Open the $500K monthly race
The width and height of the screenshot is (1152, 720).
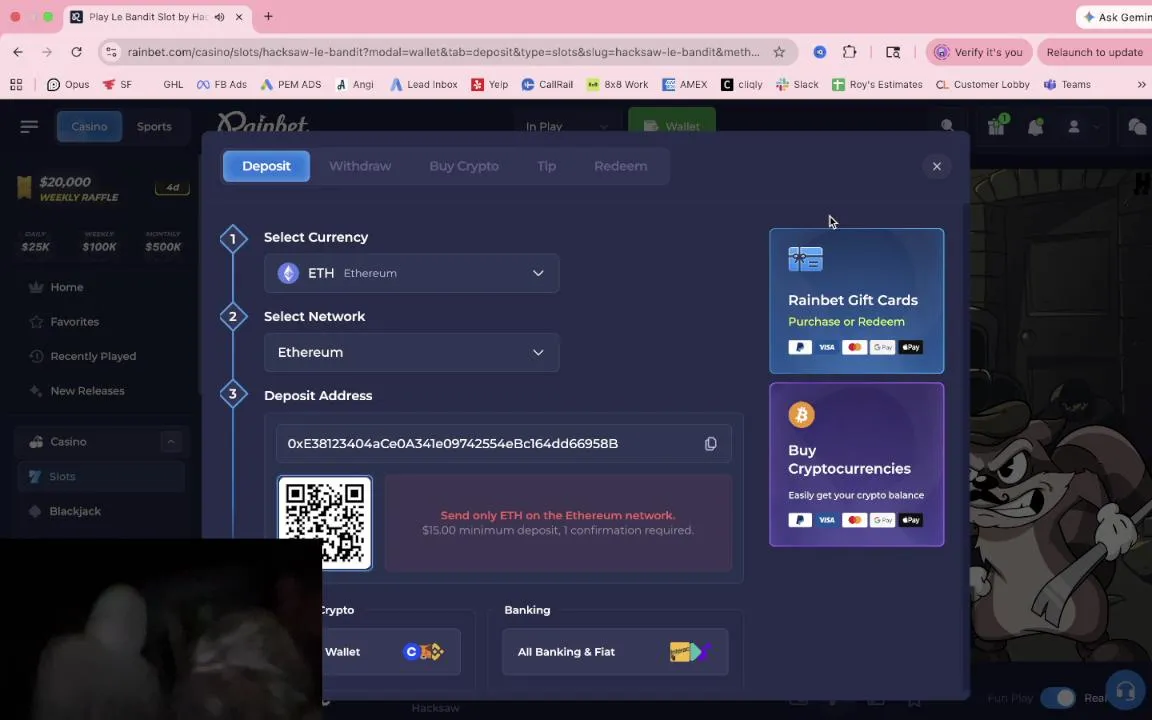(x=163, y=242)
